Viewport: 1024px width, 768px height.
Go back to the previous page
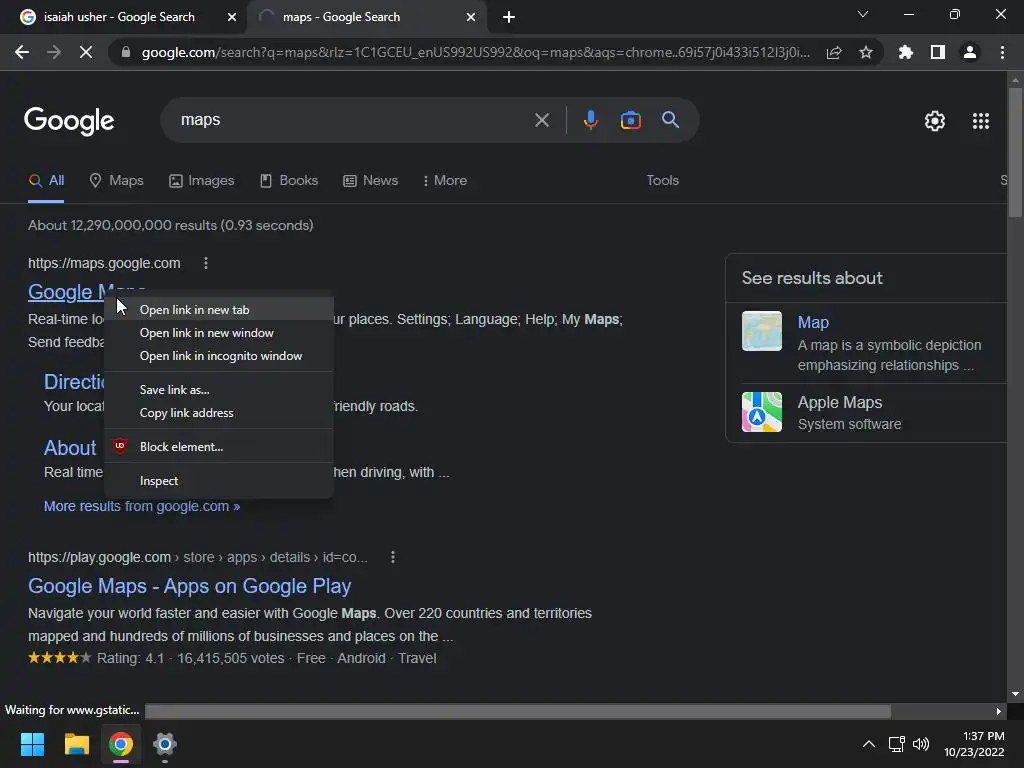22,52
